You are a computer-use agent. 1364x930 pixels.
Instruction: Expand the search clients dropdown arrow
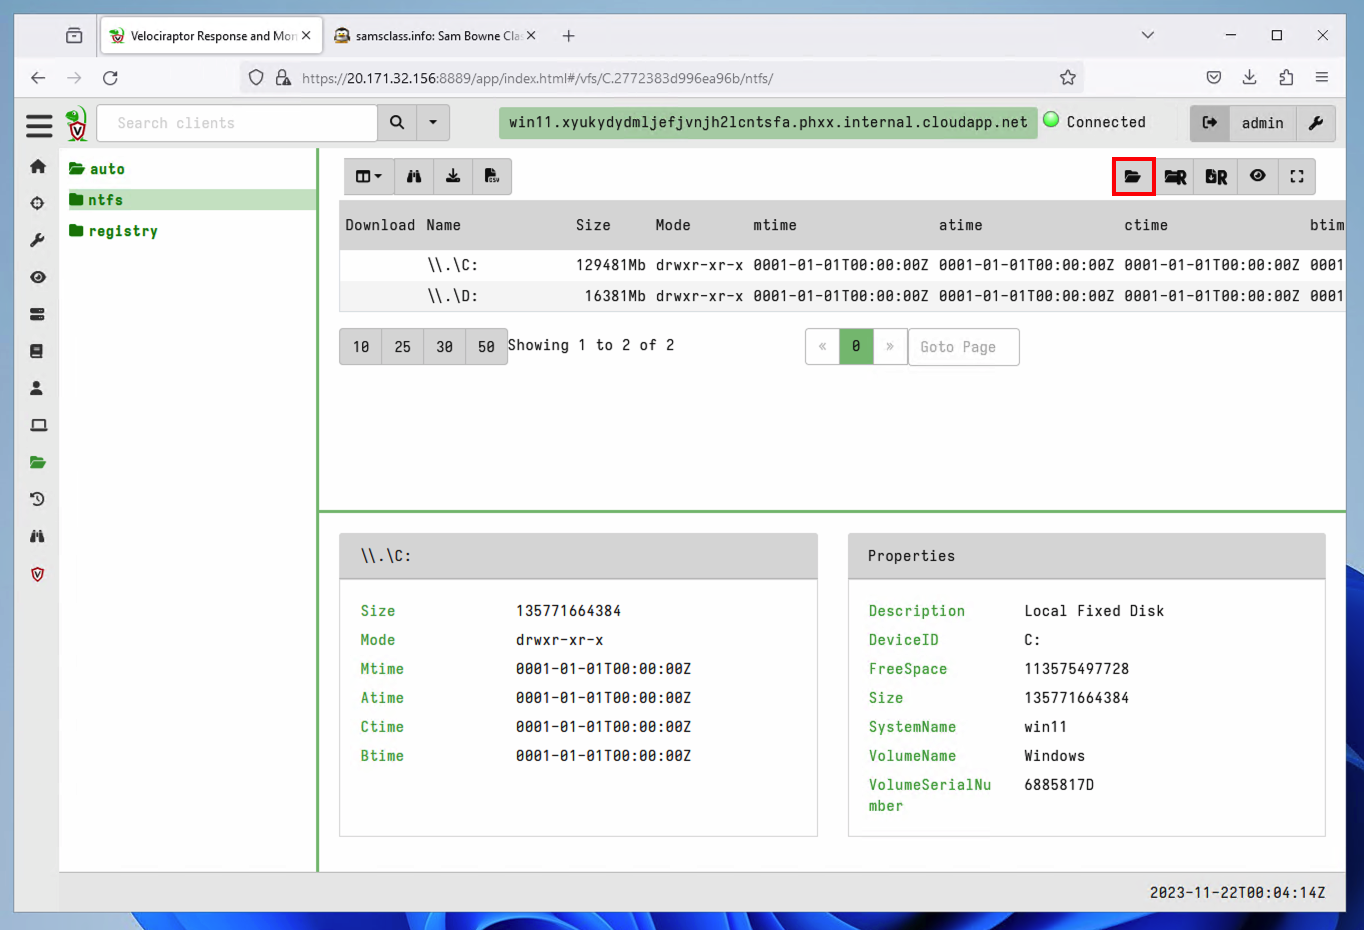point(433,123)
